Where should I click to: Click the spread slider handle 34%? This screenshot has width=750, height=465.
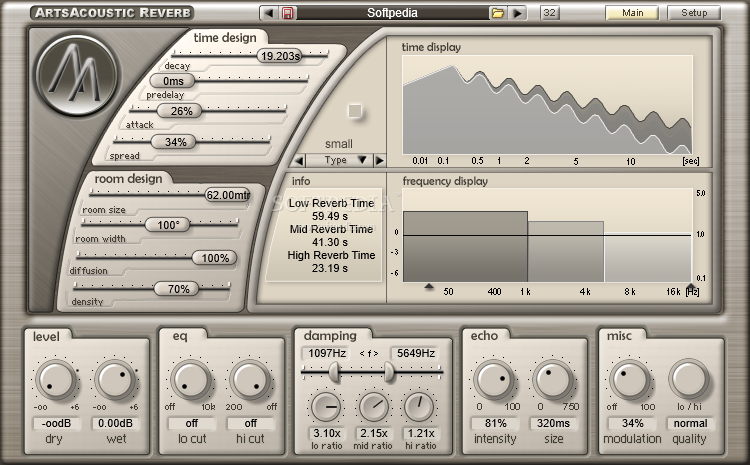tap(174, 142)
